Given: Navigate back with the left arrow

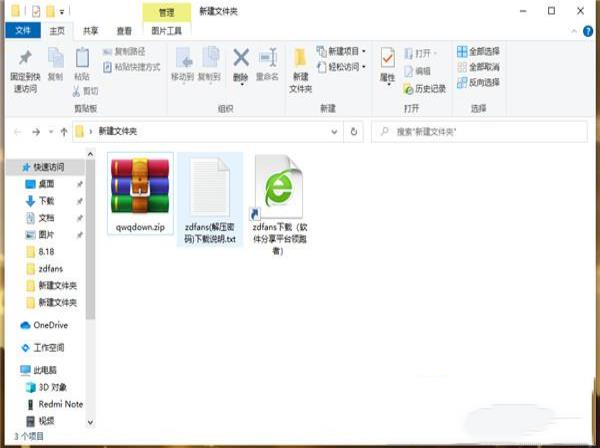Looking at the screenshot, I should coord(17,131).
